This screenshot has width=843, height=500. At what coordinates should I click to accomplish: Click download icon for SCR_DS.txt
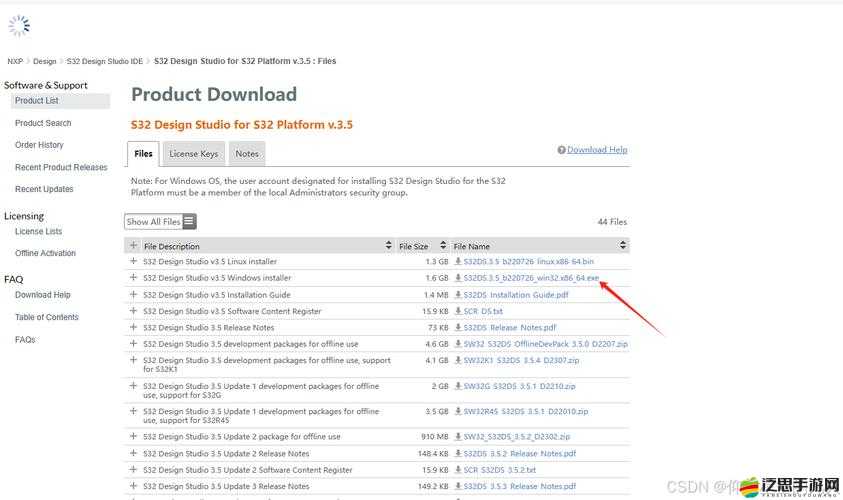(x=458, y=311)
